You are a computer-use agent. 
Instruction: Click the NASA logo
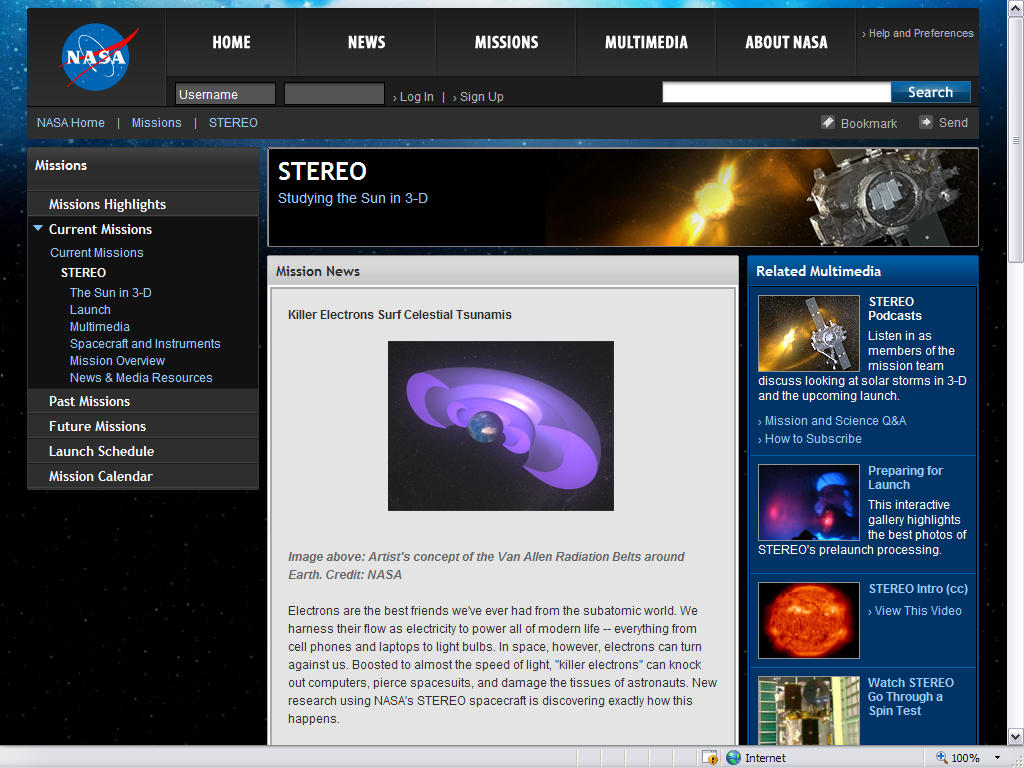point(97,57)
